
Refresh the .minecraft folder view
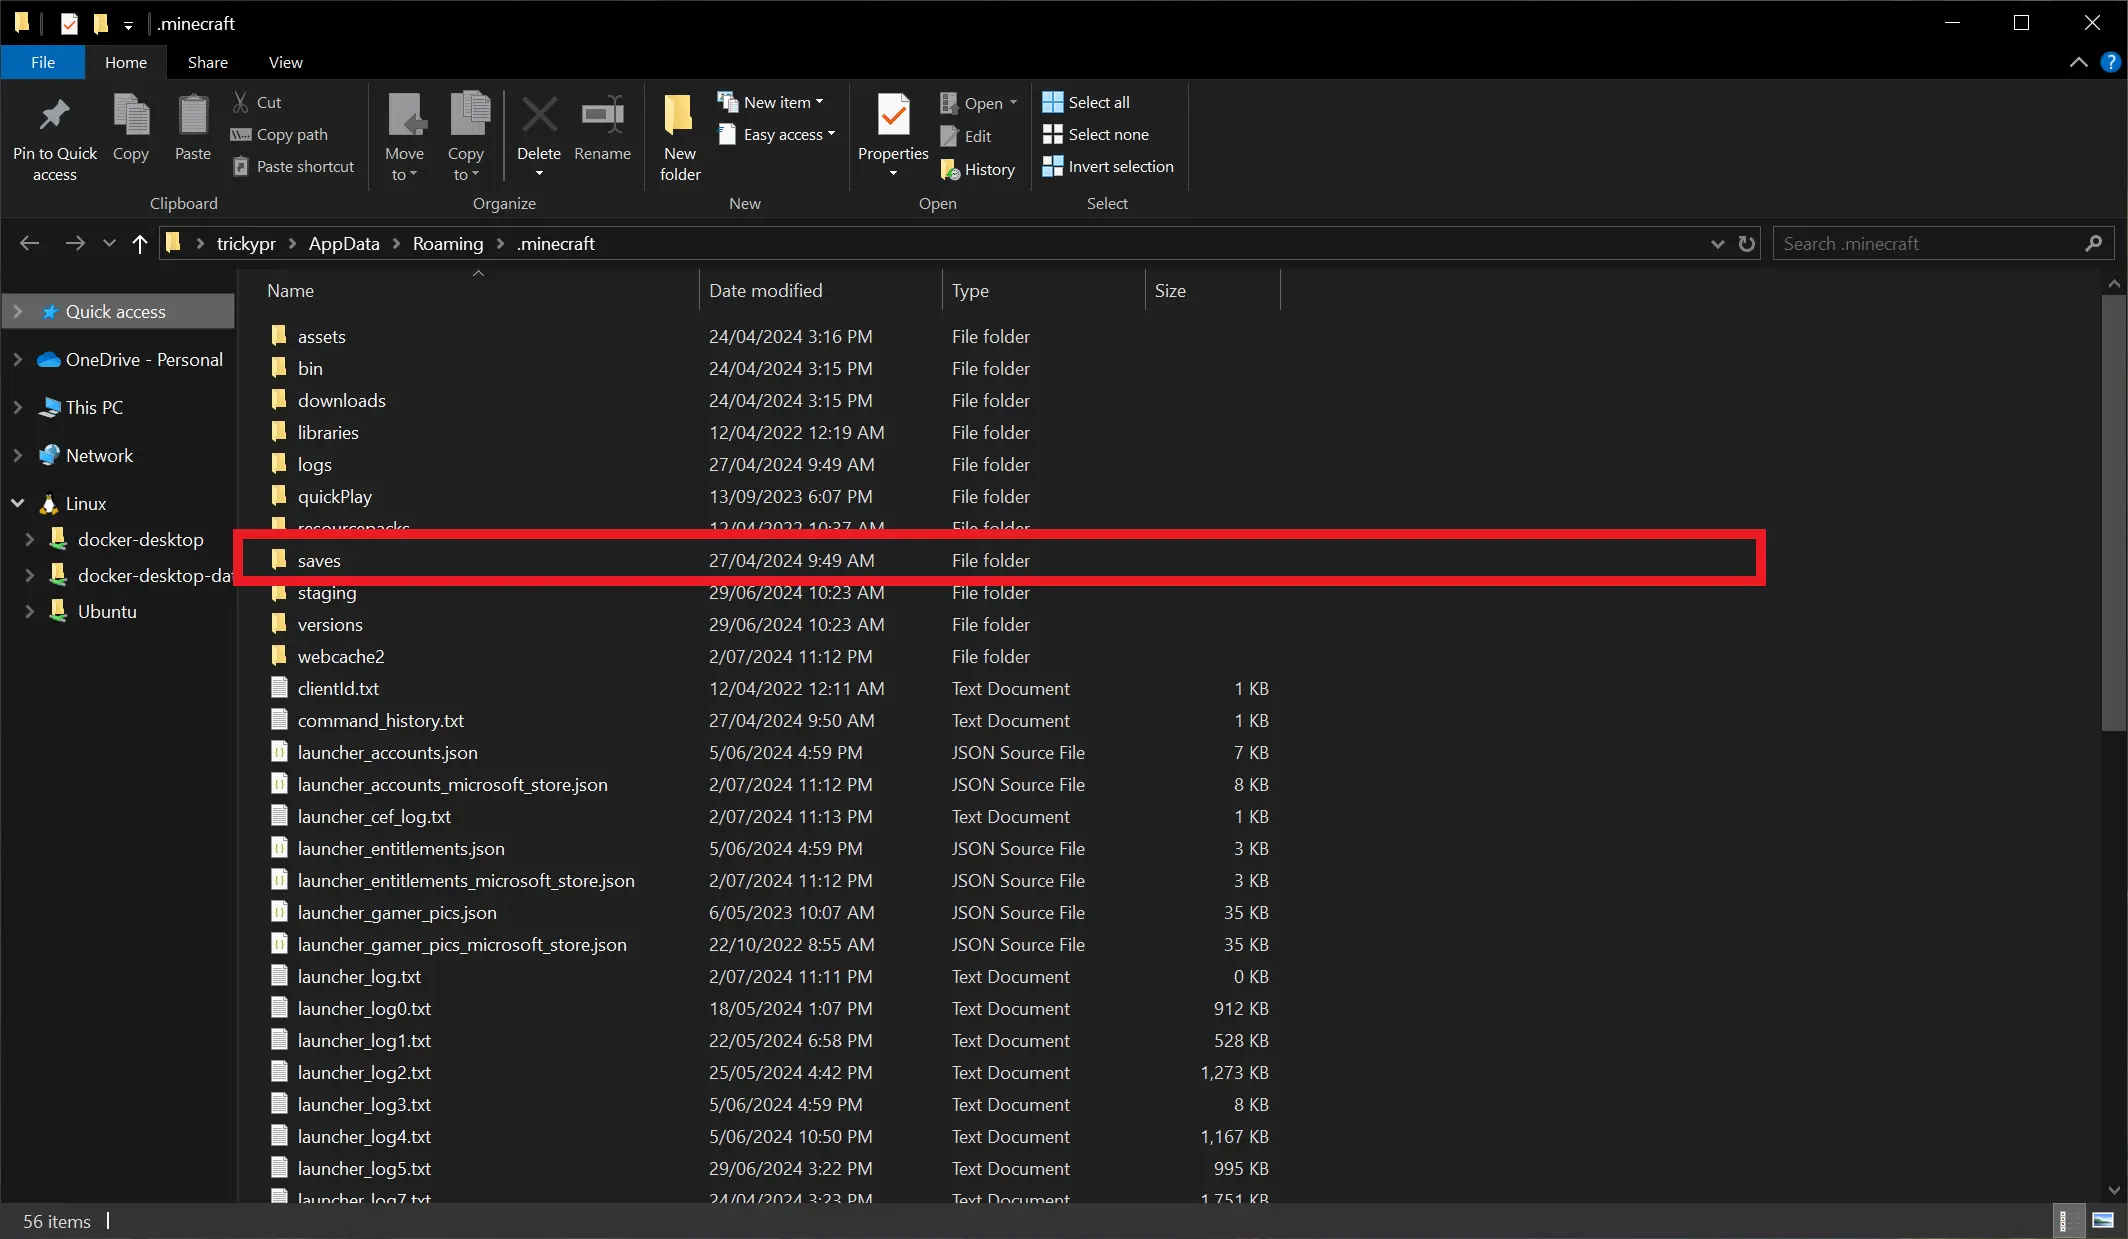coord(1746,243)
